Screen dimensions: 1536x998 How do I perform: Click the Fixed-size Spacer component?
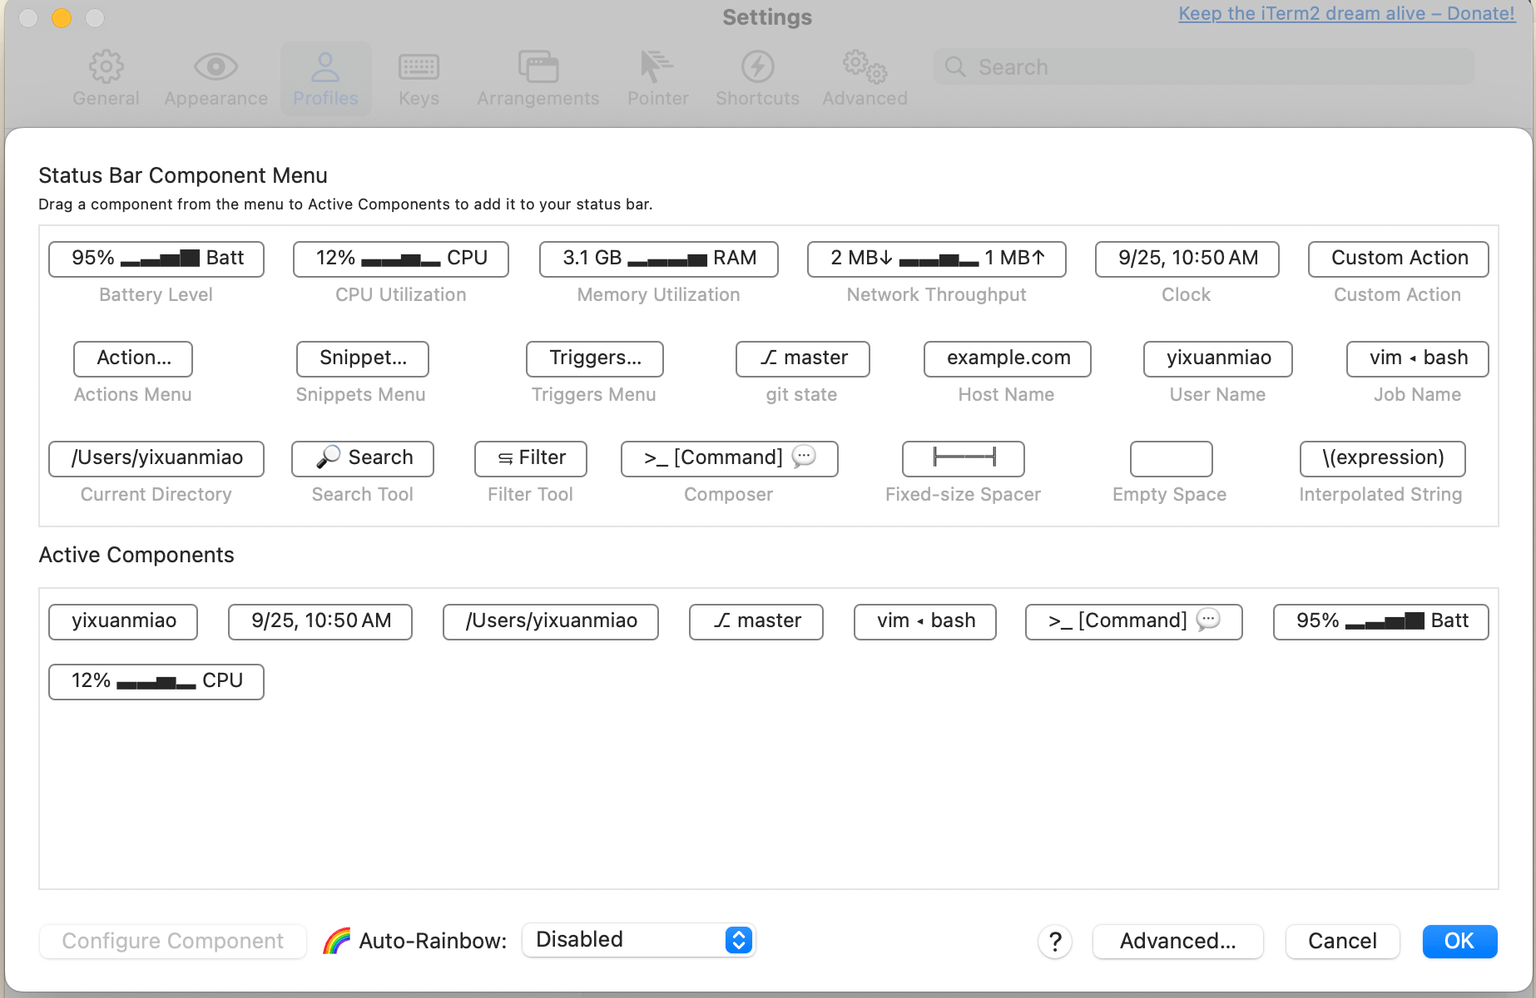[963, 459]
